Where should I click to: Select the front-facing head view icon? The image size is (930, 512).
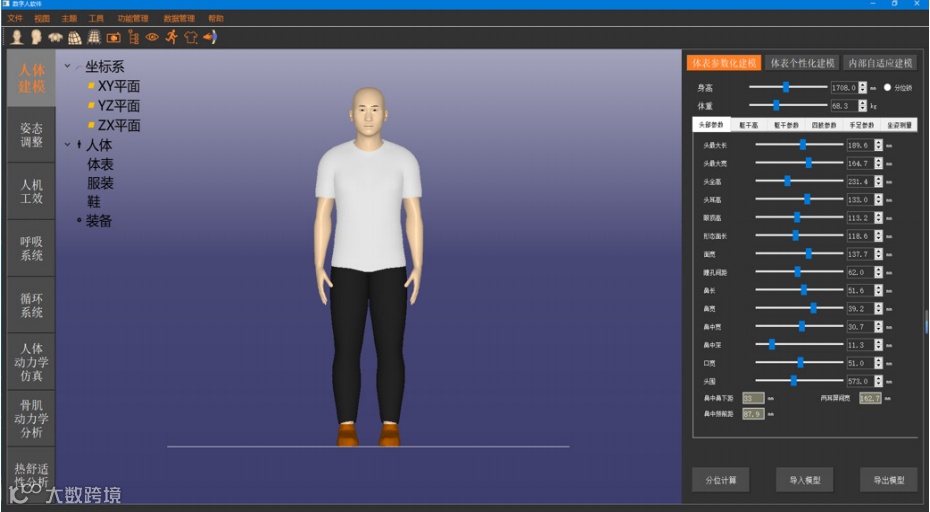pos(17,37)
